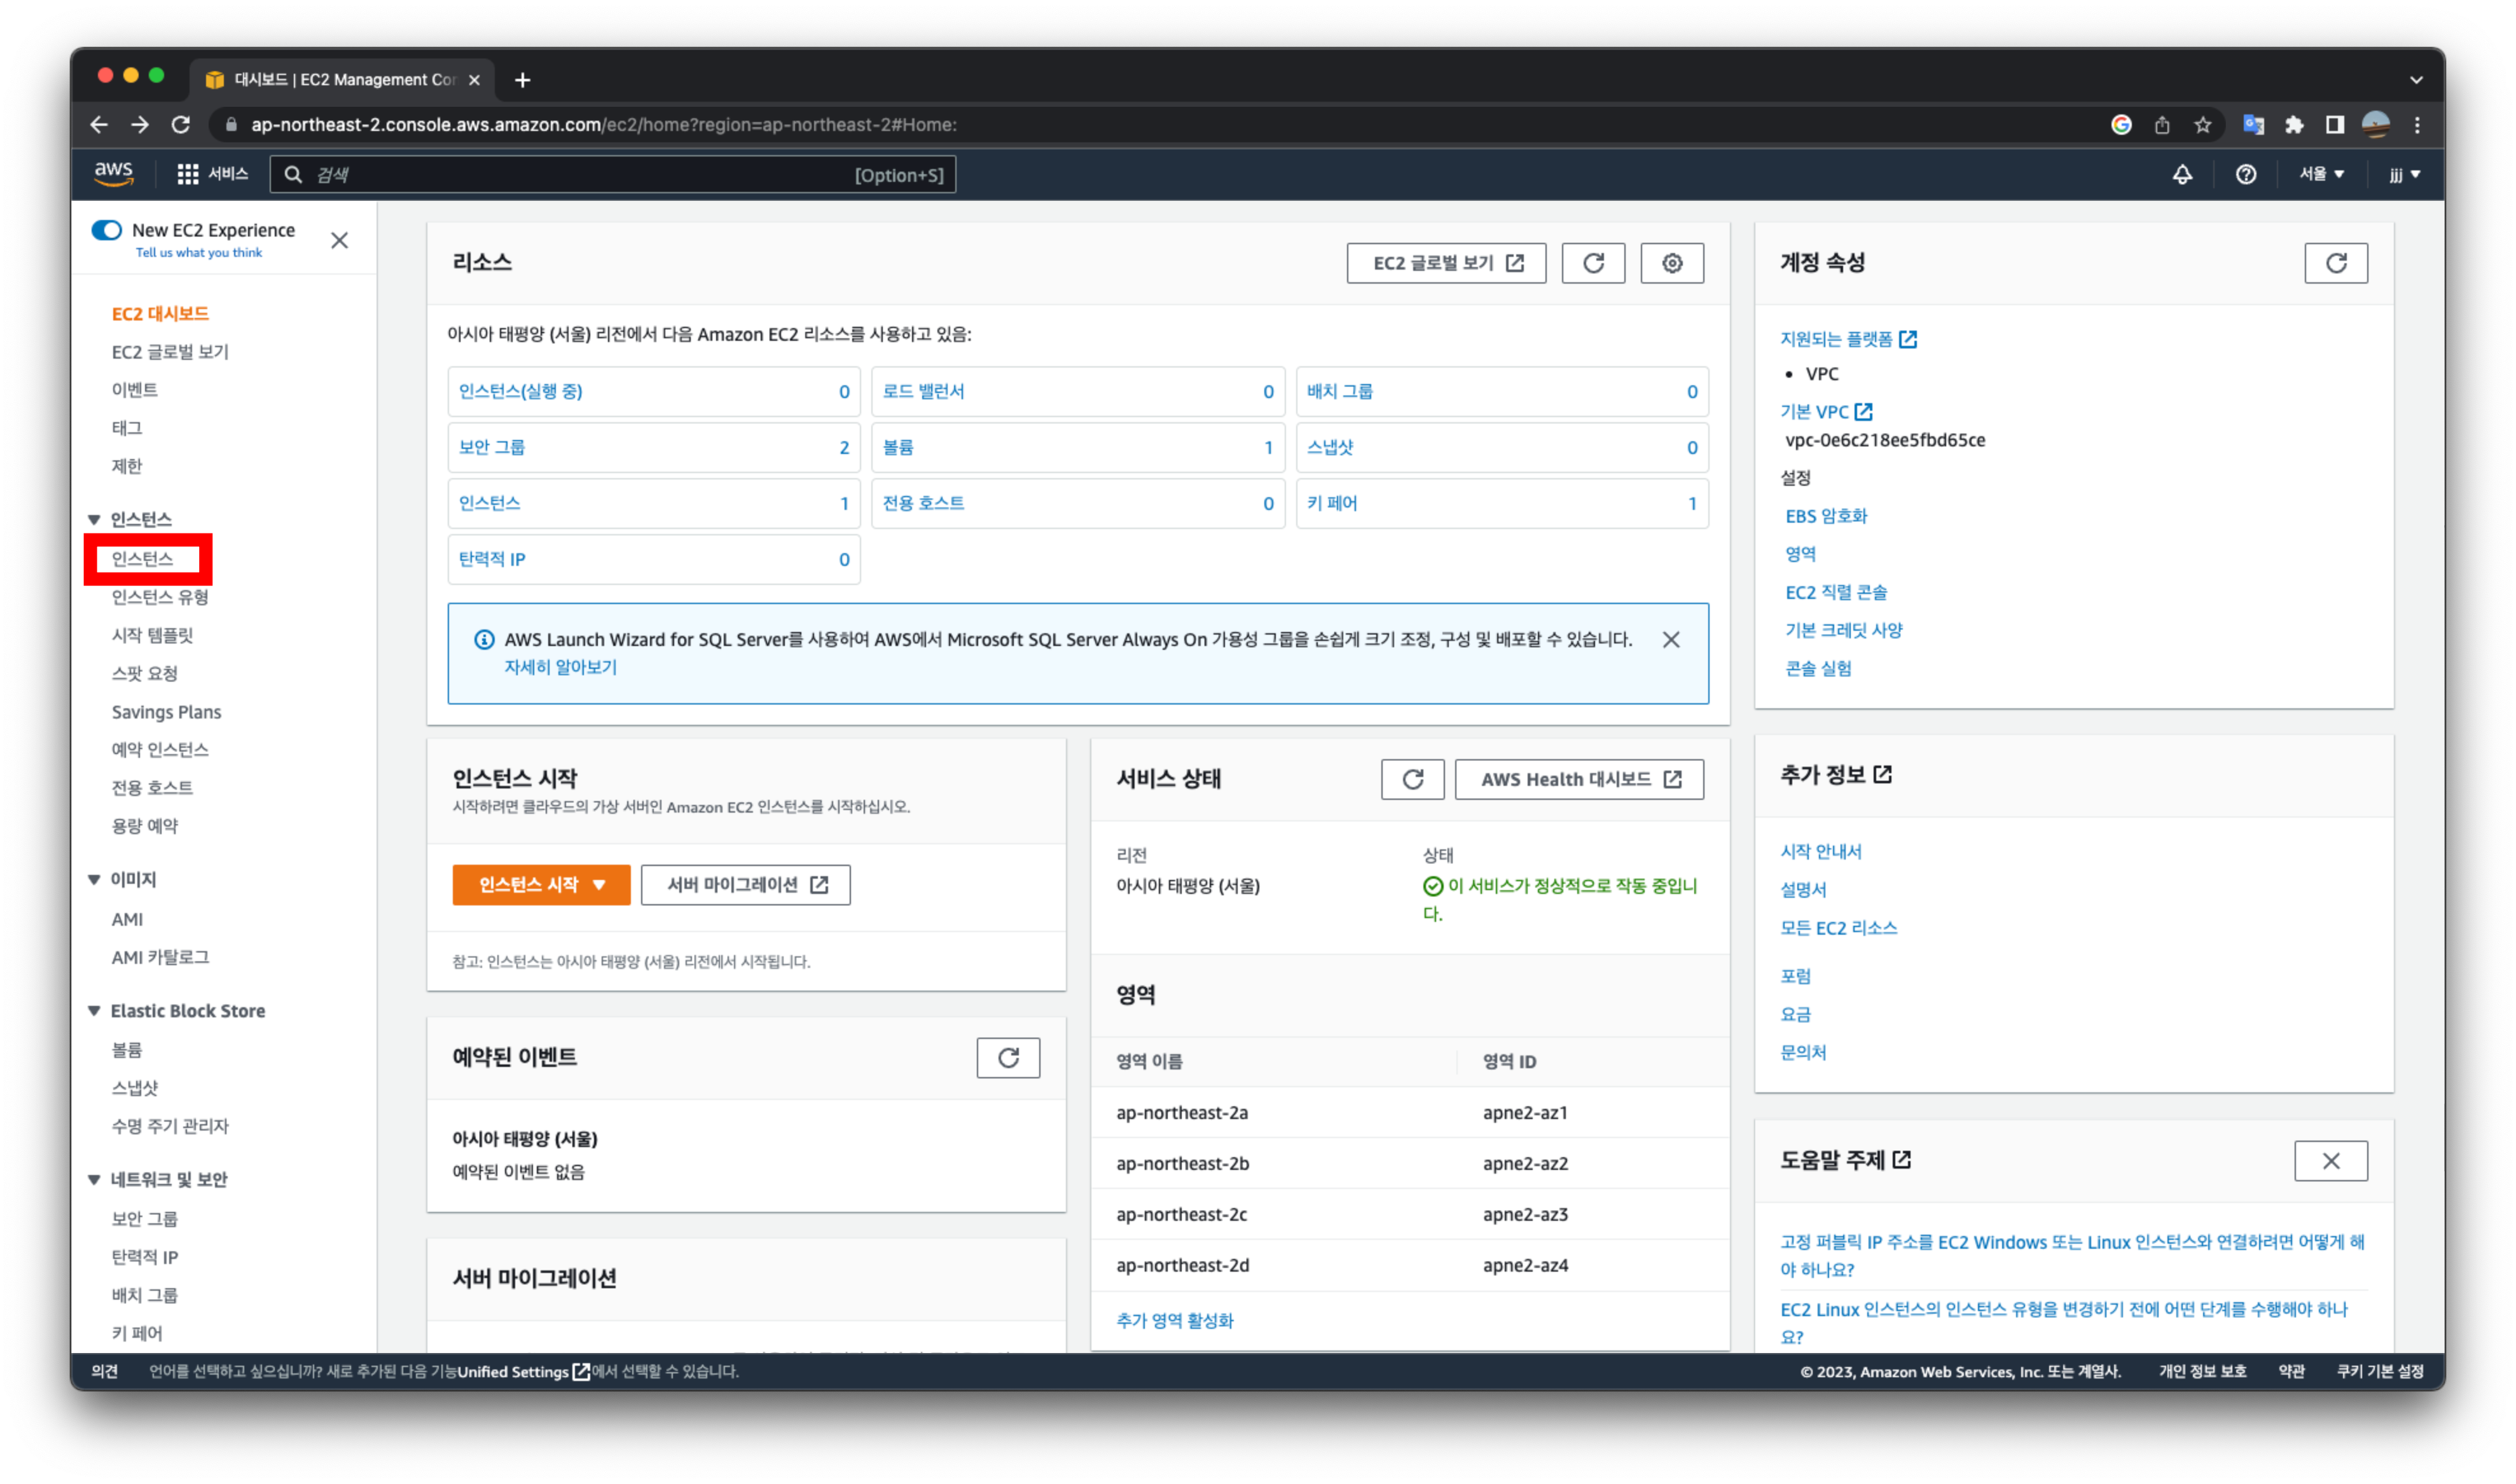Screen dimensions: 2516x1484
Task: Open the Chrome extensions puzzle icon
Action: point(2293,125)
